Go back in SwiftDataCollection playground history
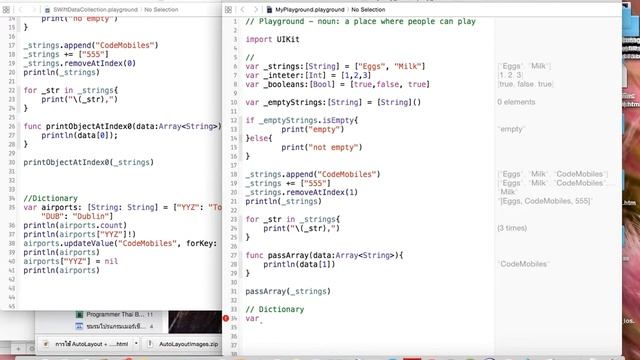This screenshot has height=360, width=640. coord(21,9)
